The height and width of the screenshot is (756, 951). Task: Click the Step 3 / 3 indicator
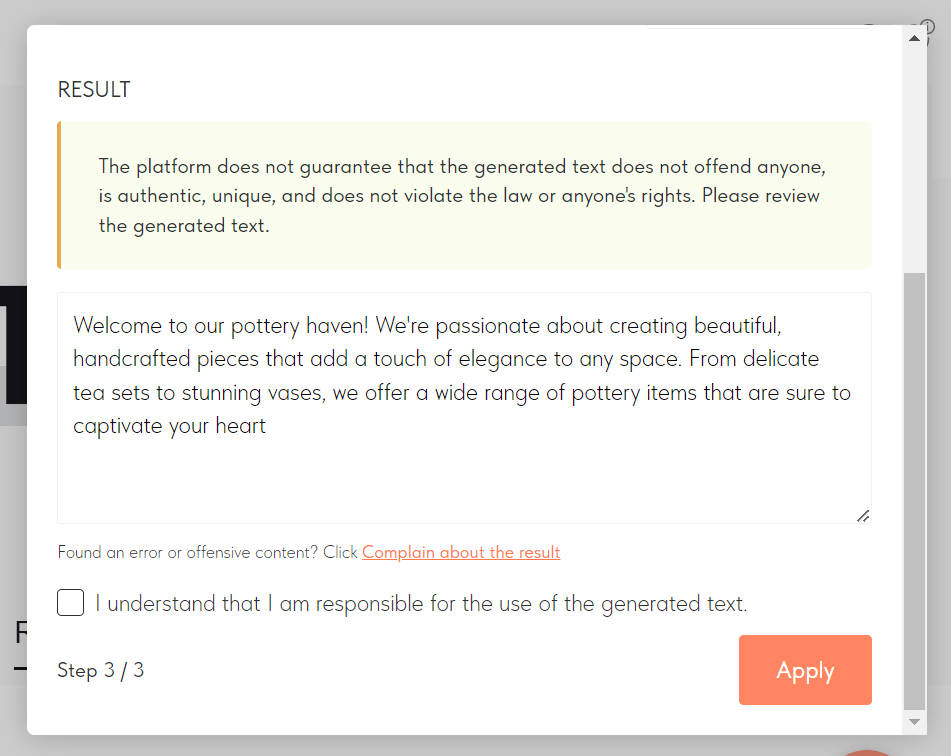click(x=100, y=670)
